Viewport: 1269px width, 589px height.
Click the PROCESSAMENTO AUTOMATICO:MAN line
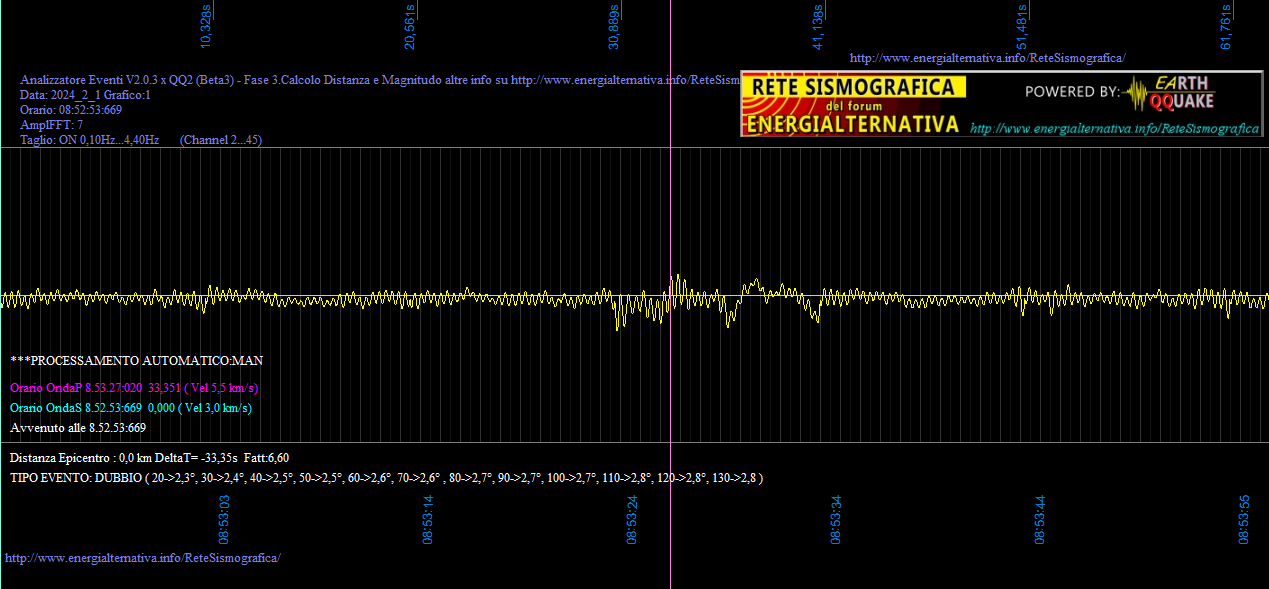137,360
